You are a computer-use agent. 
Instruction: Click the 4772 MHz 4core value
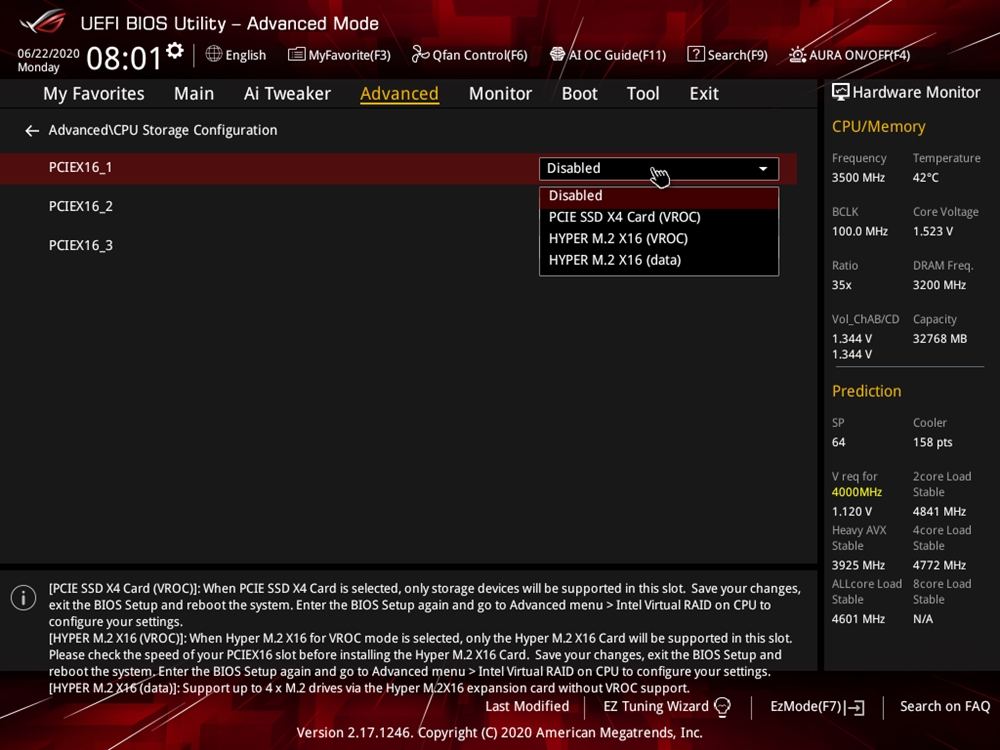pyautogui.click(x=939, y=565)
